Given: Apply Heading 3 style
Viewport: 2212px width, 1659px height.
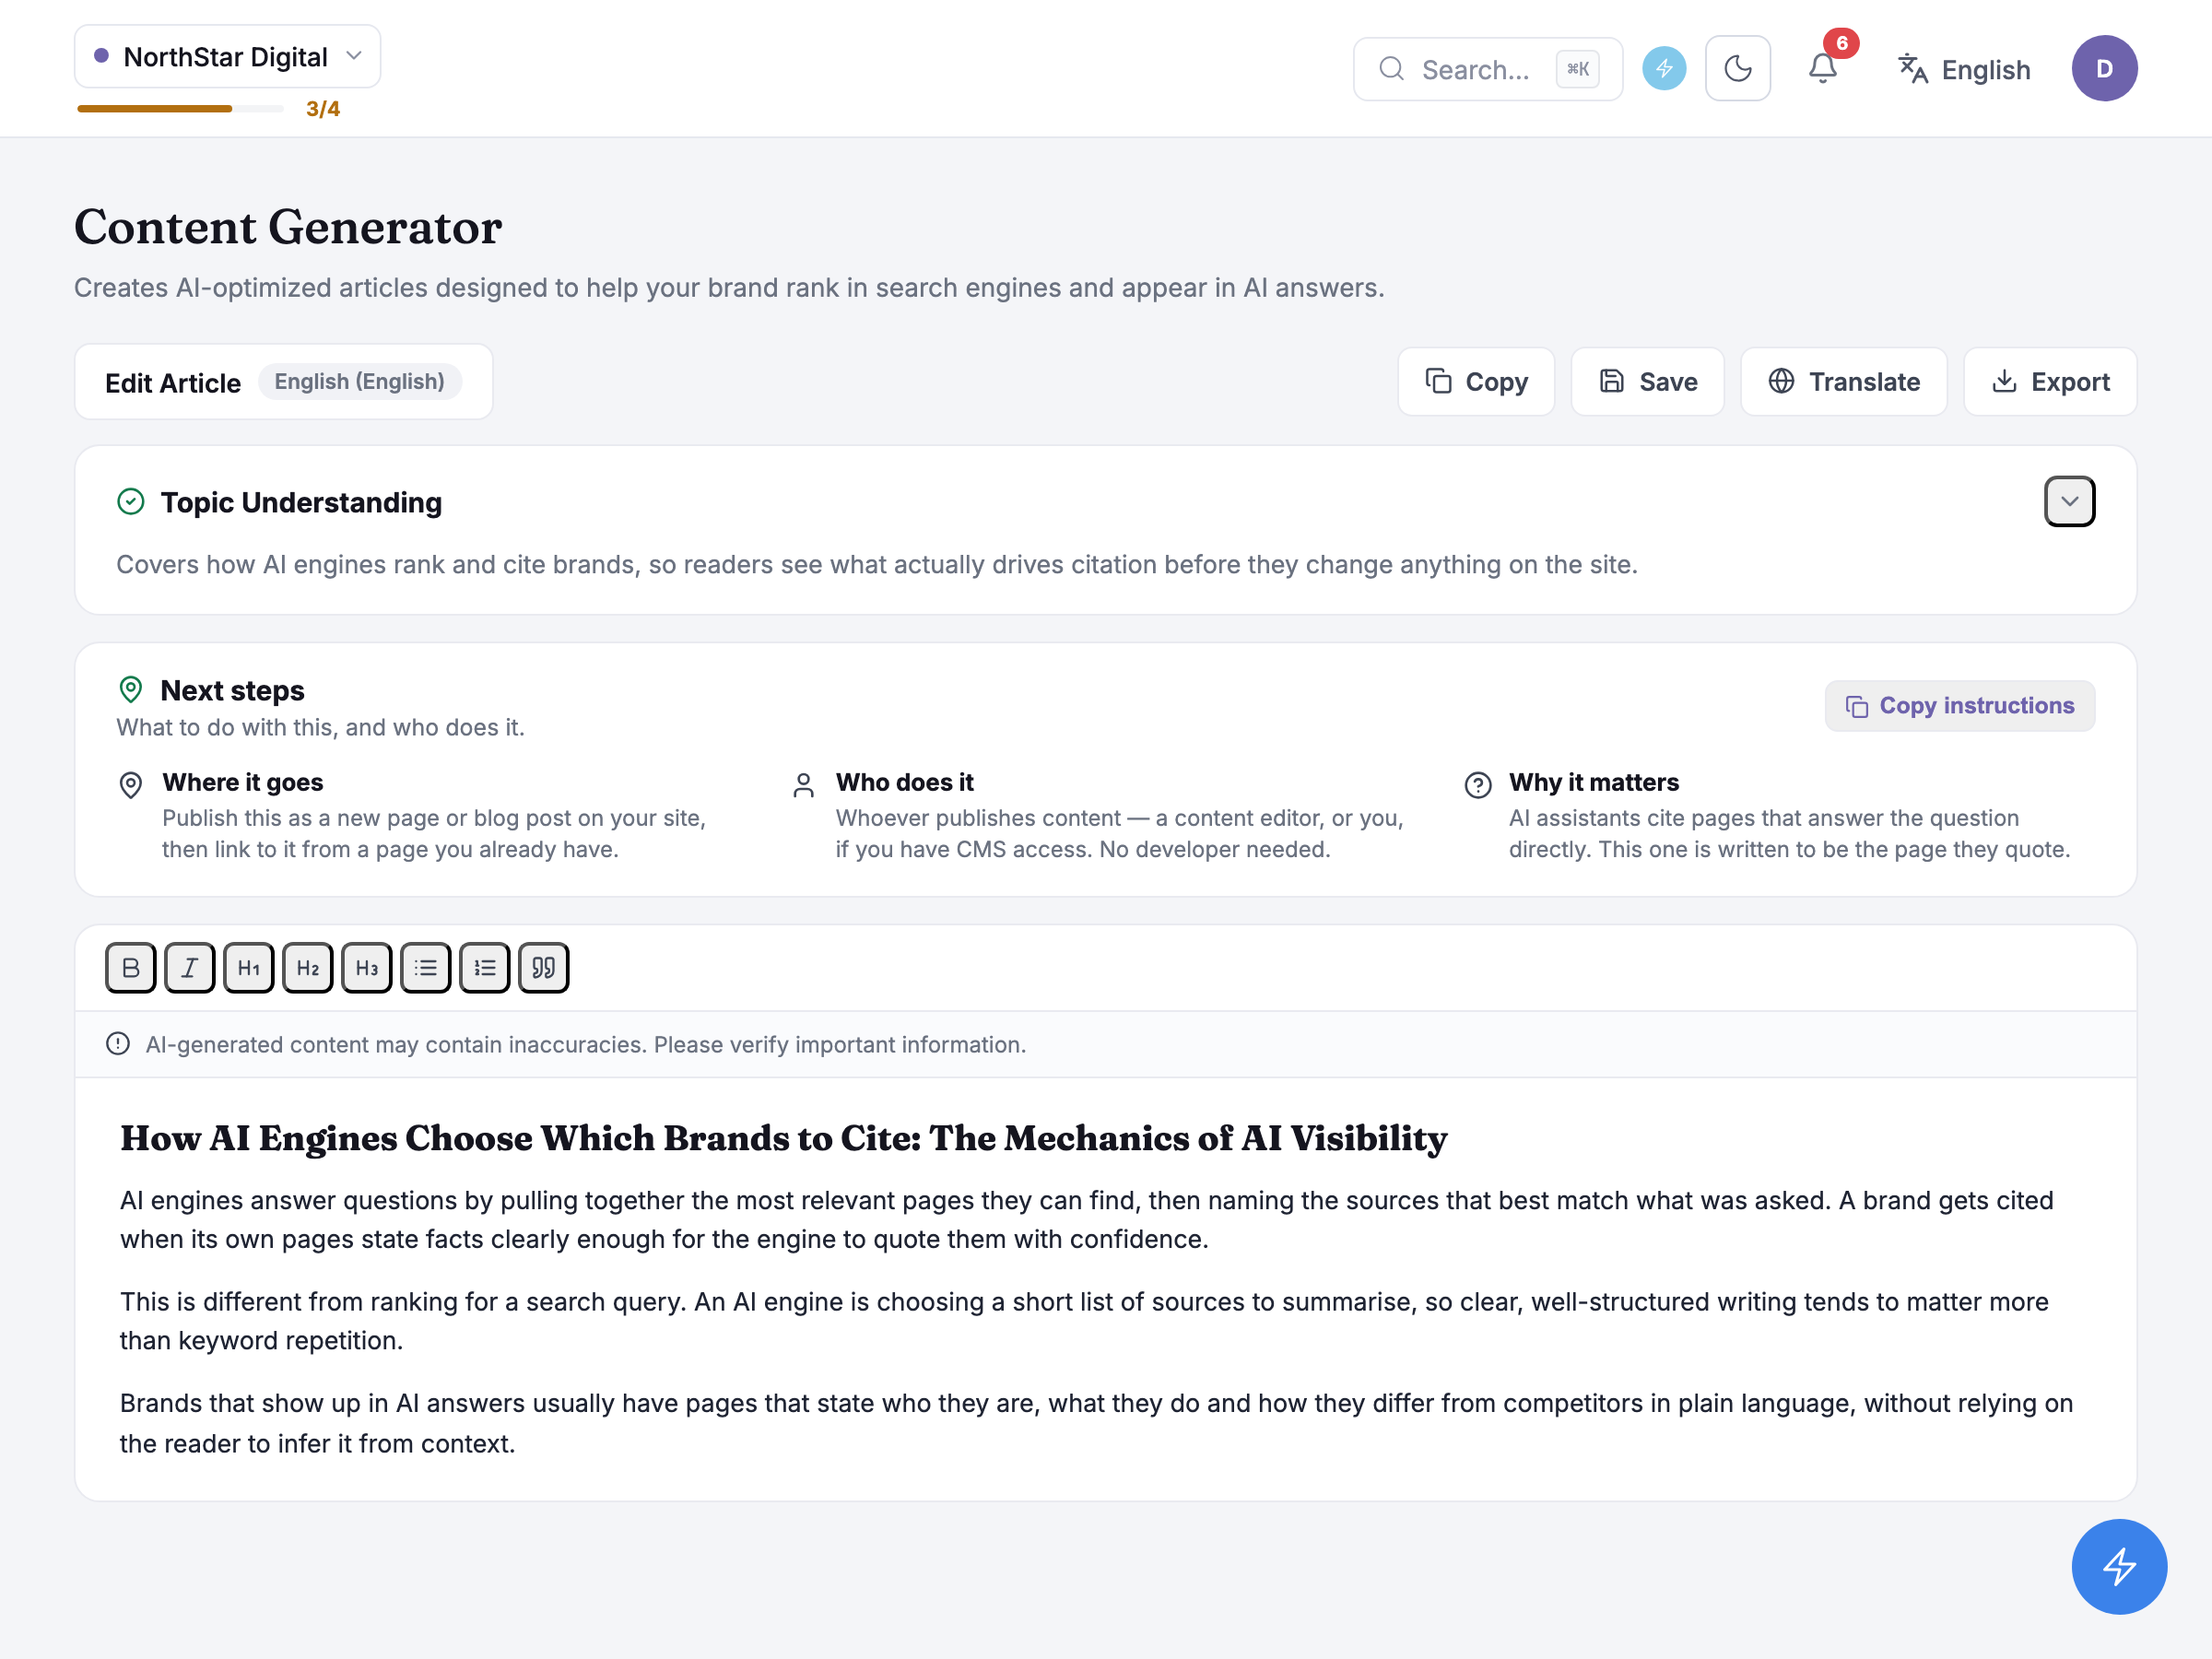Looking at the screenshot, I should point(366,968).
